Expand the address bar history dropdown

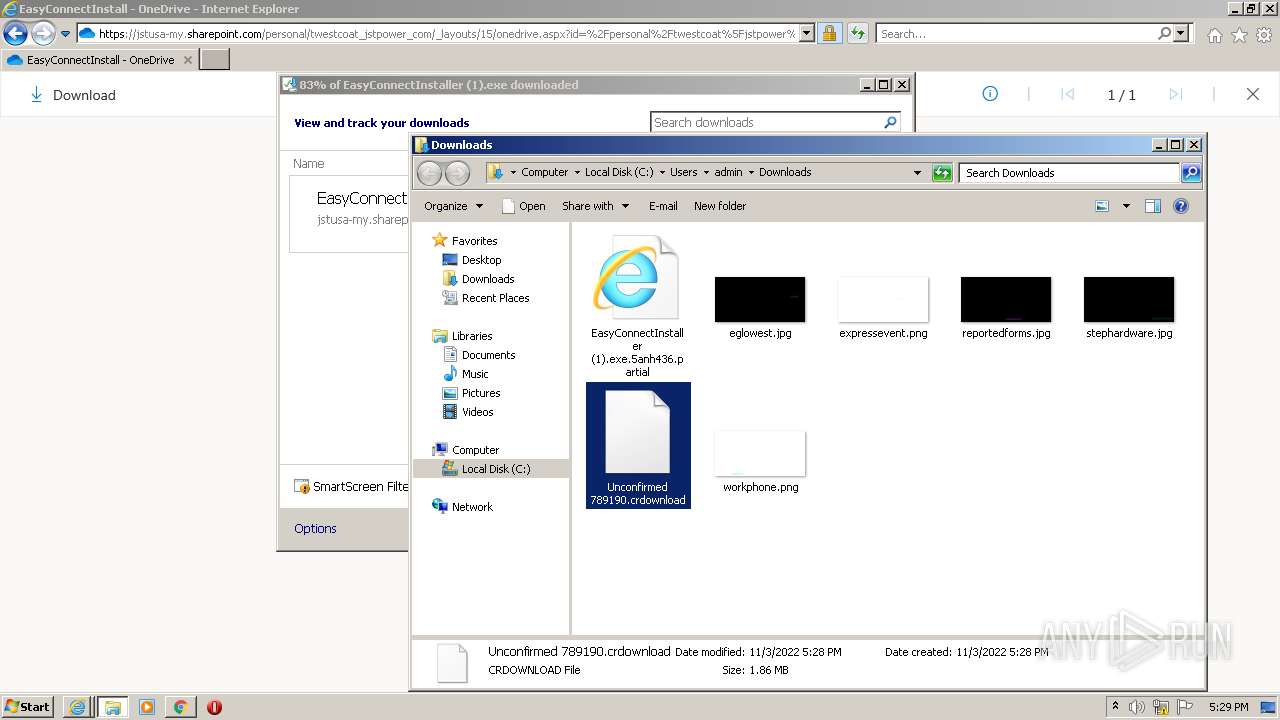pos(917,173)
